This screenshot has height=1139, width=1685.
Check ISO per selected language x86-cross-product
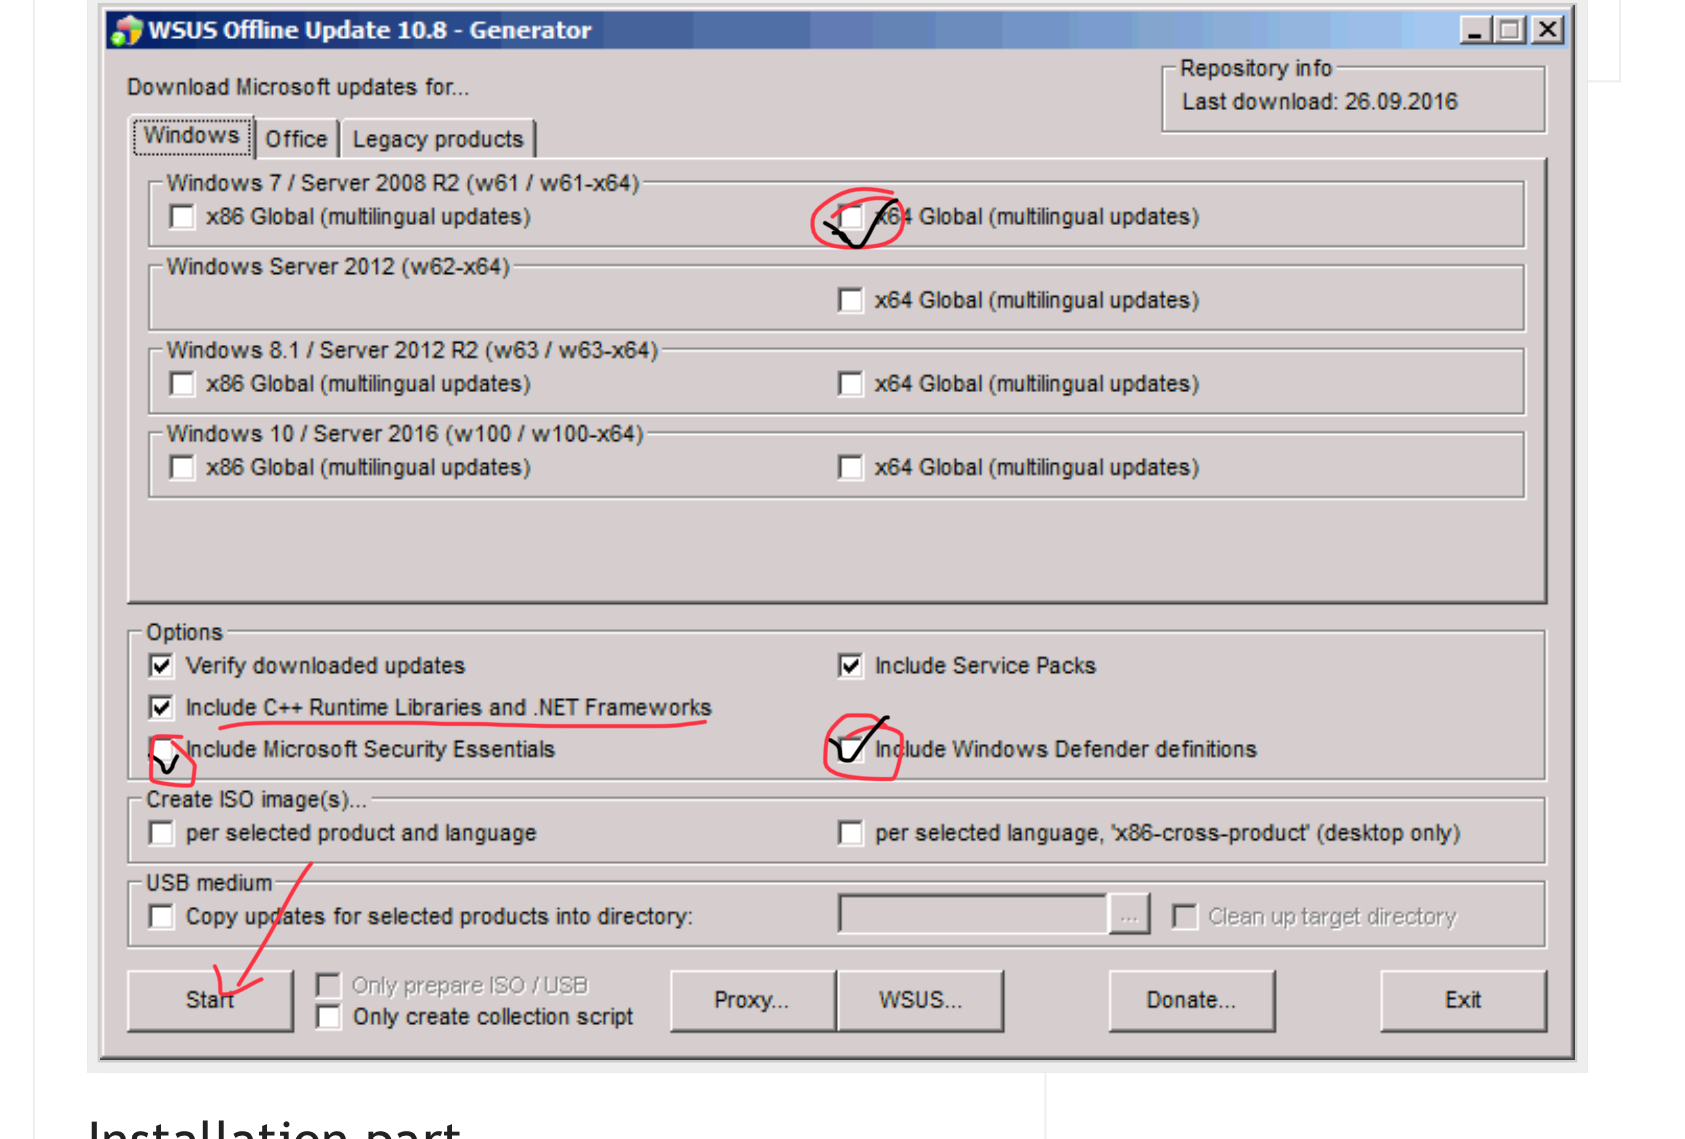851,833
